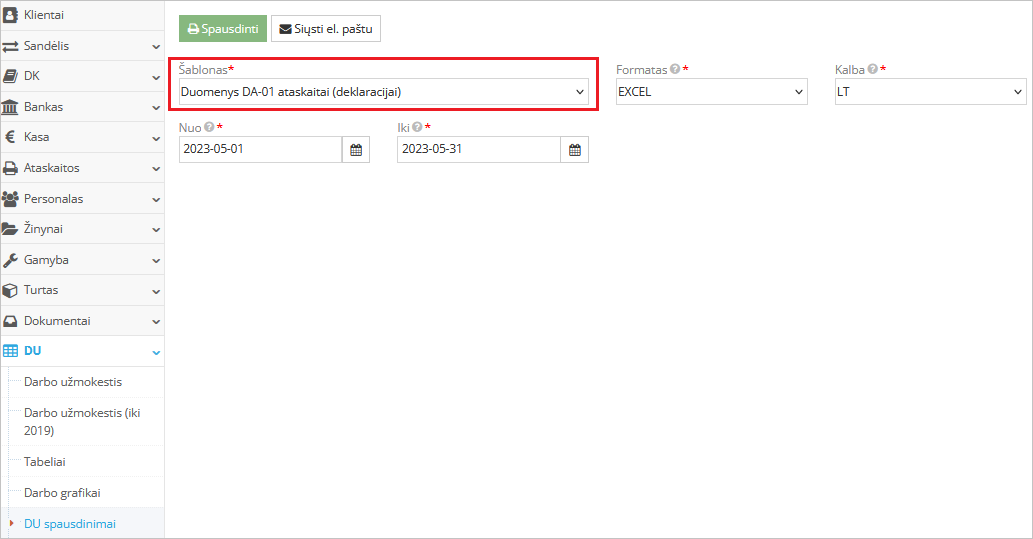This screenshot has height=539, width=1033.
Task: Click help icon beside Formatas label
Action: pos(675,70)
